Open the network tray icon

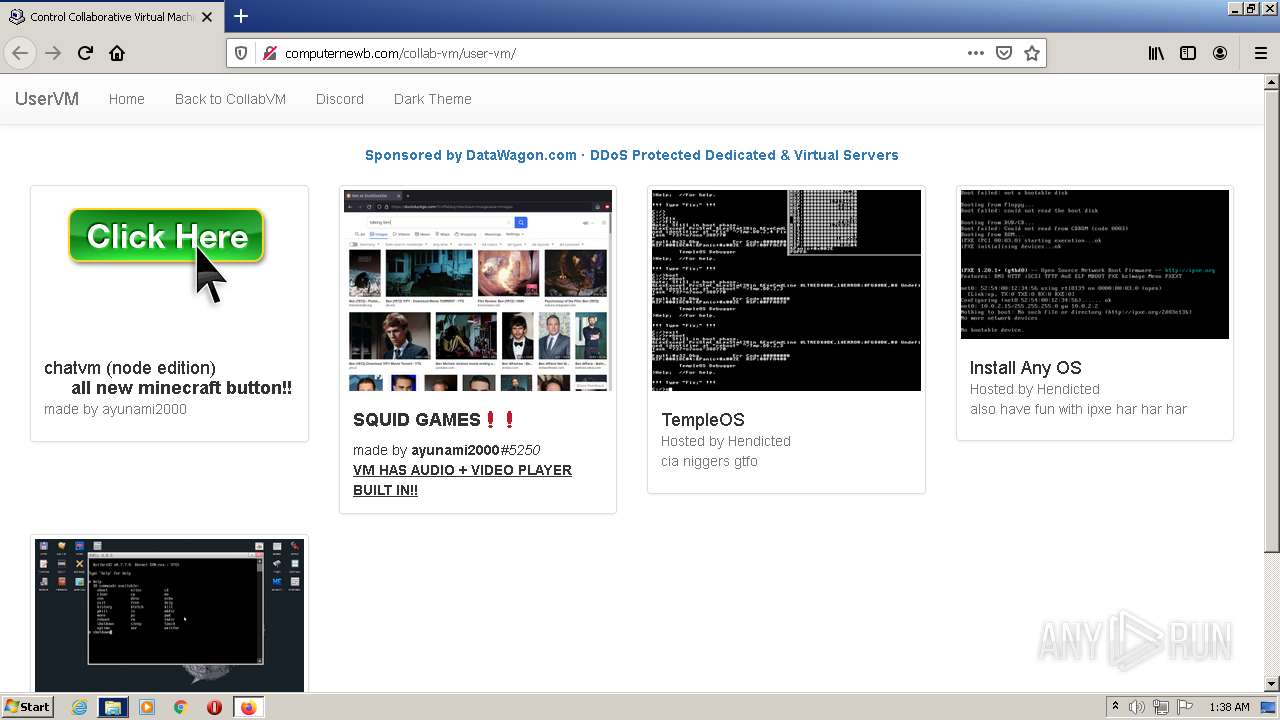pyautogui.click(x=1160, y=707)
